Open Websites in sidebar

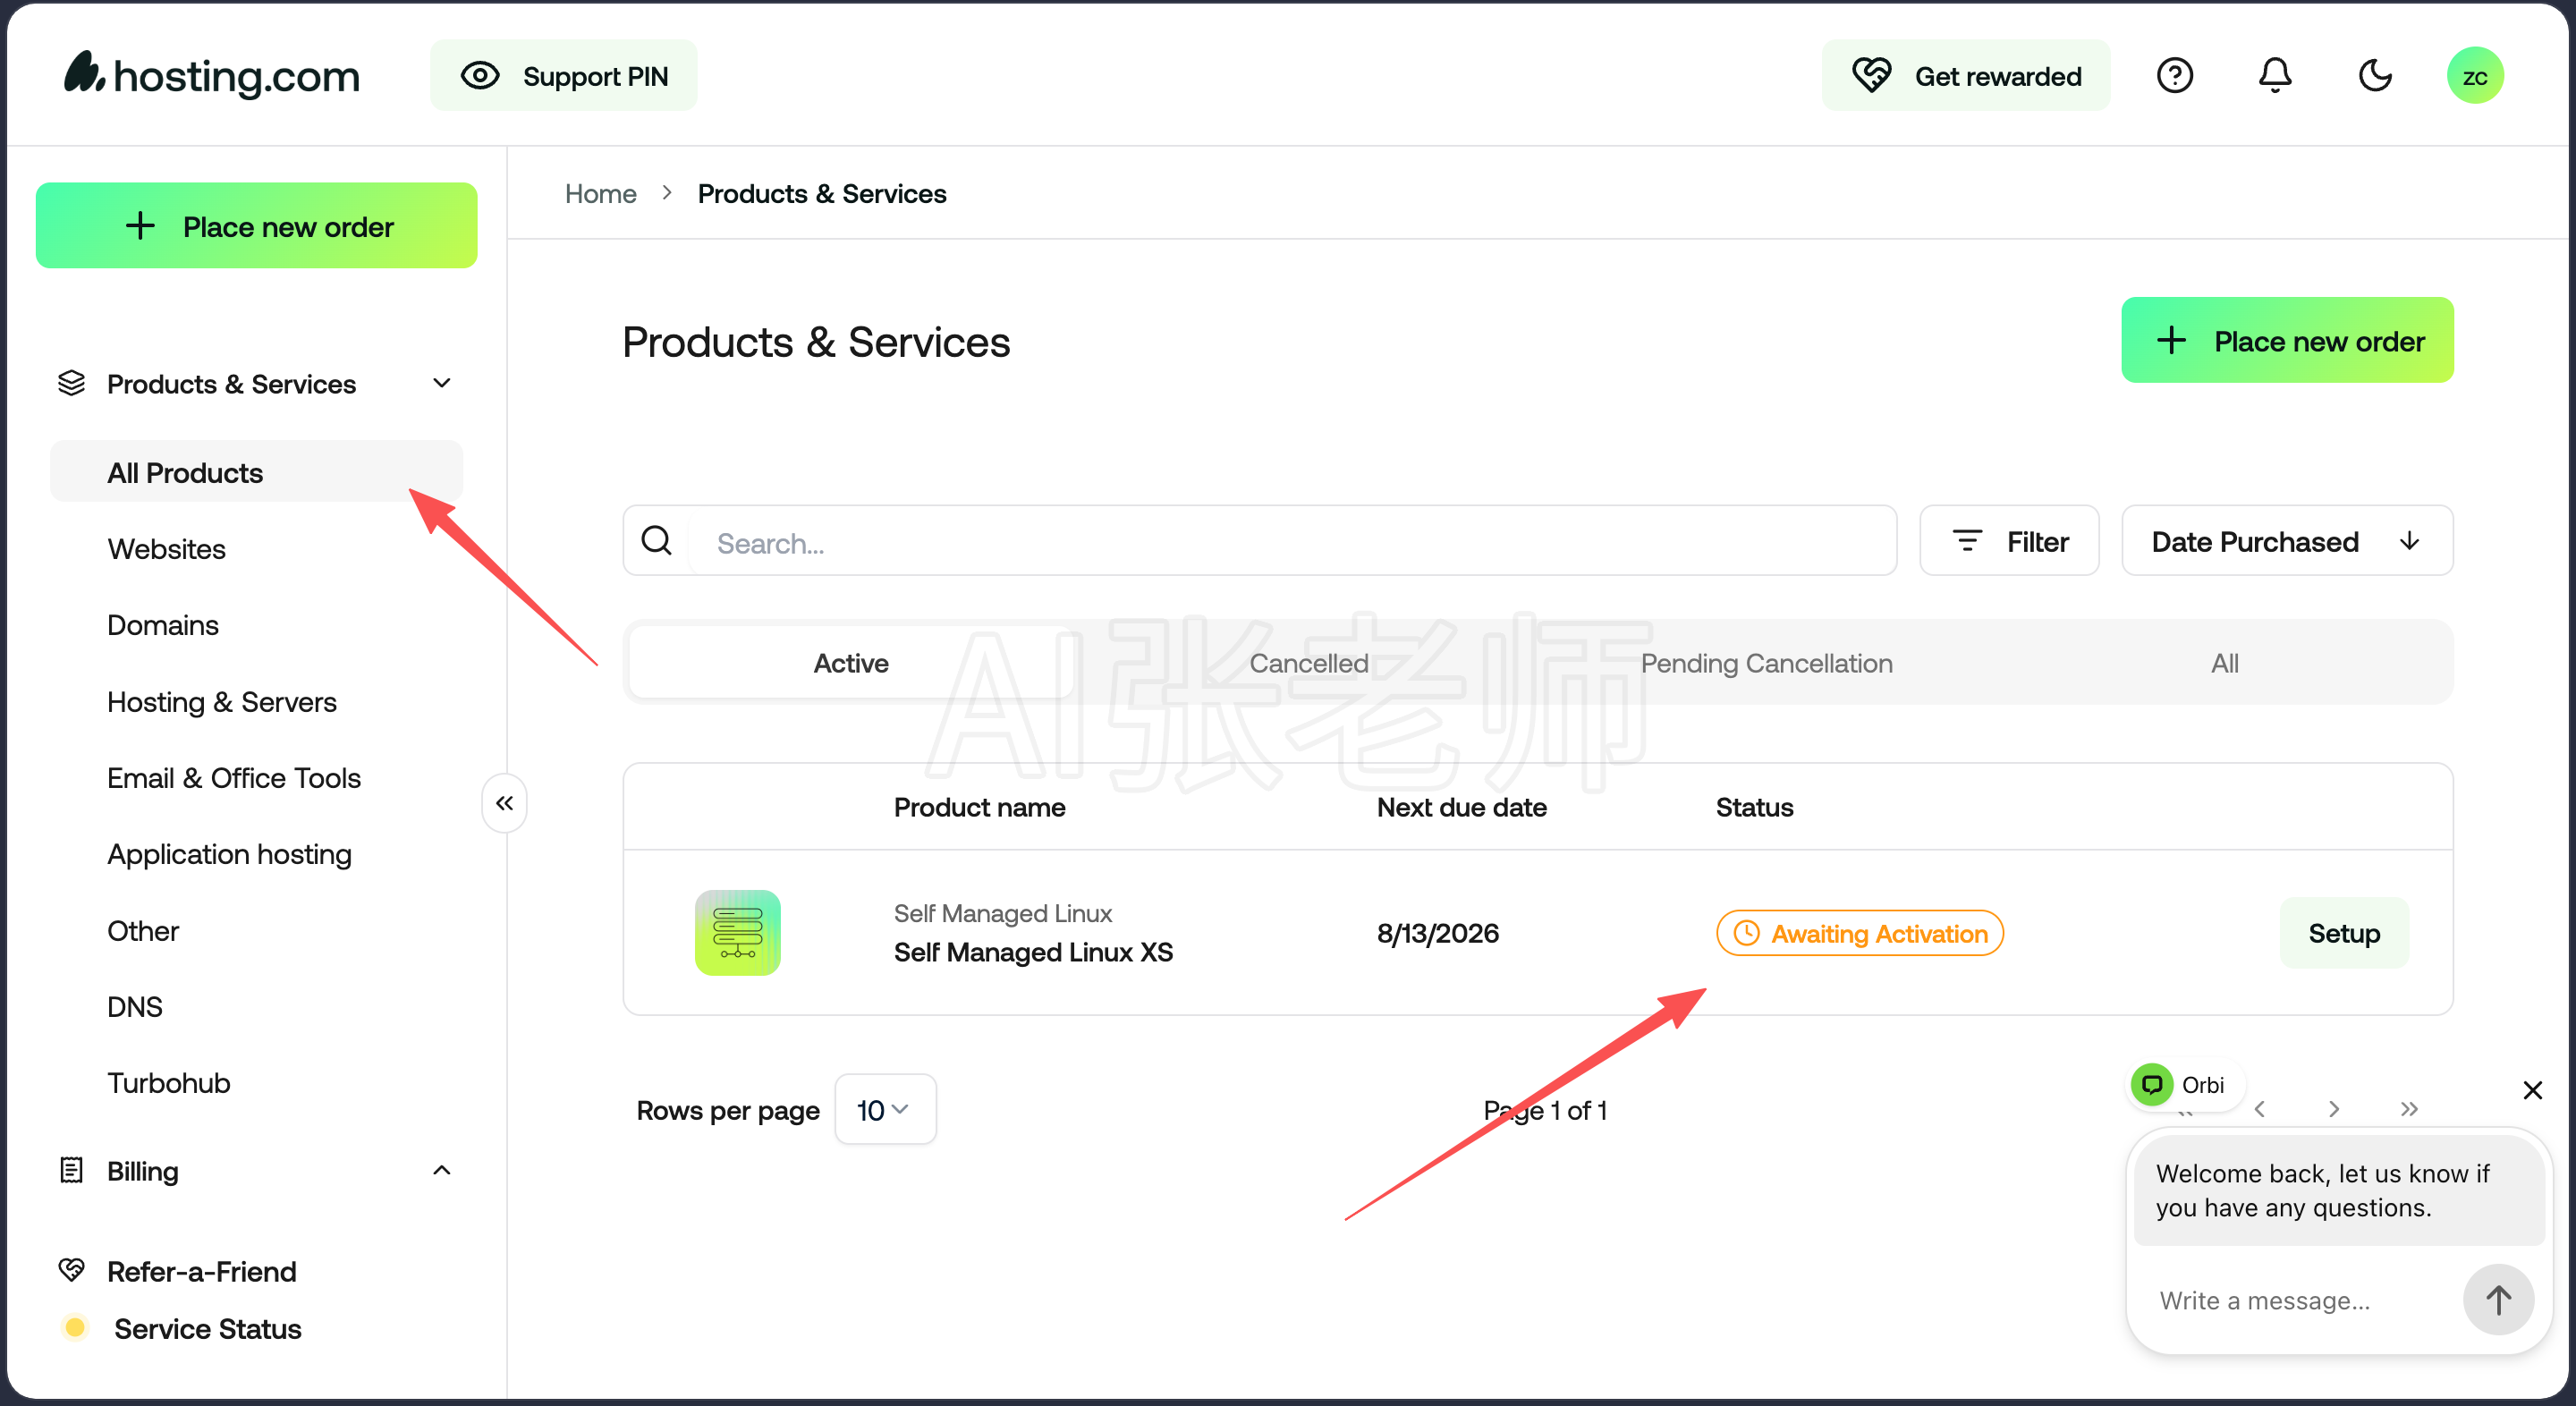pos(167,549)
